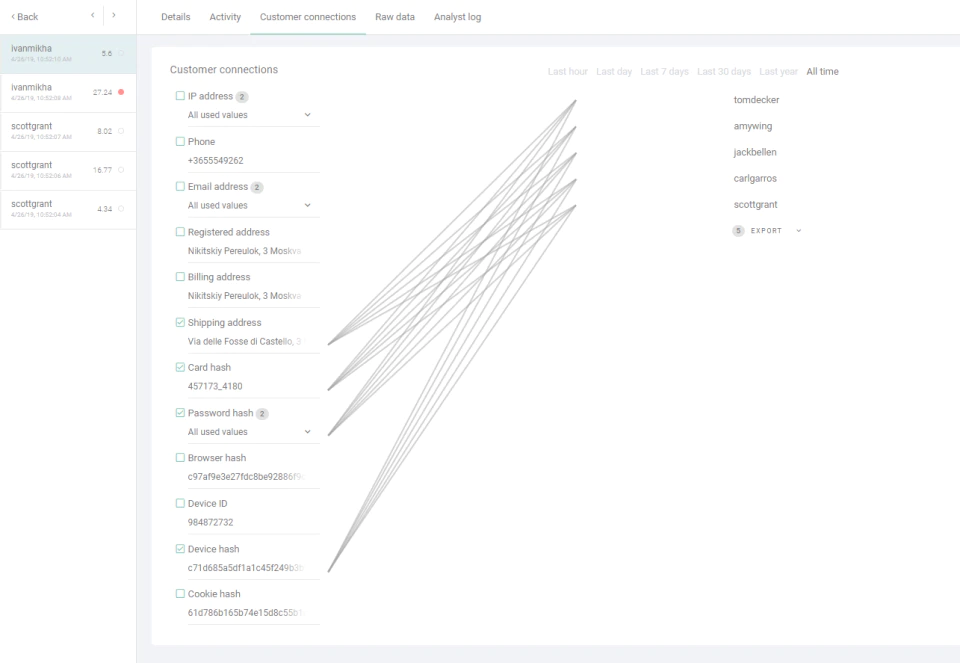960x663 pixels.
Task: Click the count badge next to EXPORT
Action: click(738, 231)
